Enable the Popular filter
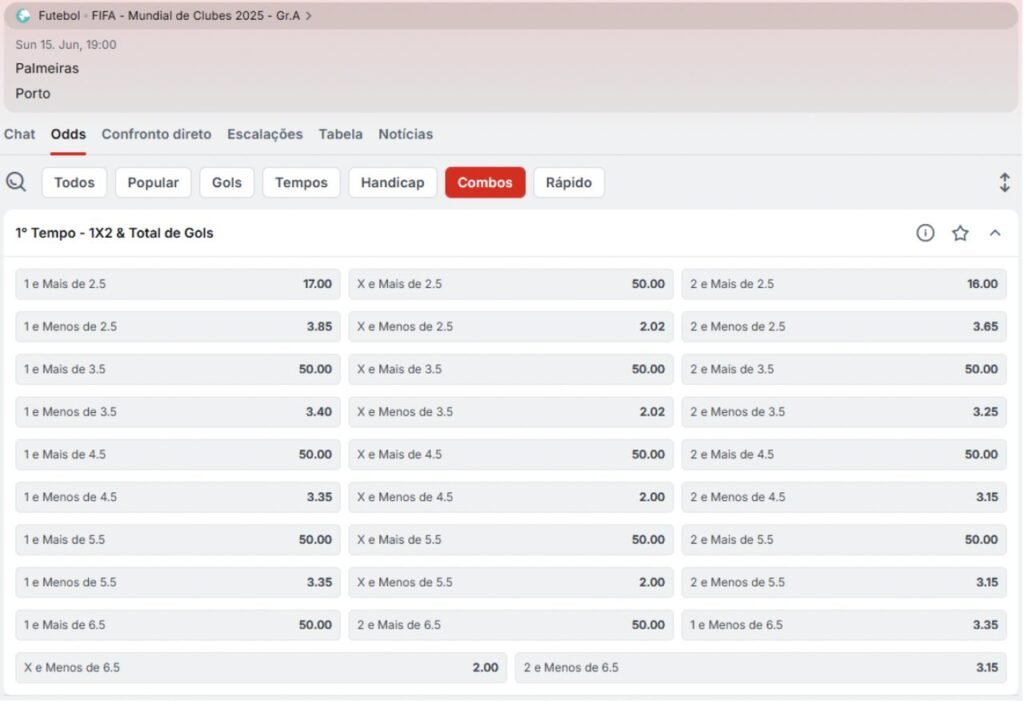Image resolution: width=1024 pixels, height=701 pixels. pyautogui.click(x=153, y=182)
